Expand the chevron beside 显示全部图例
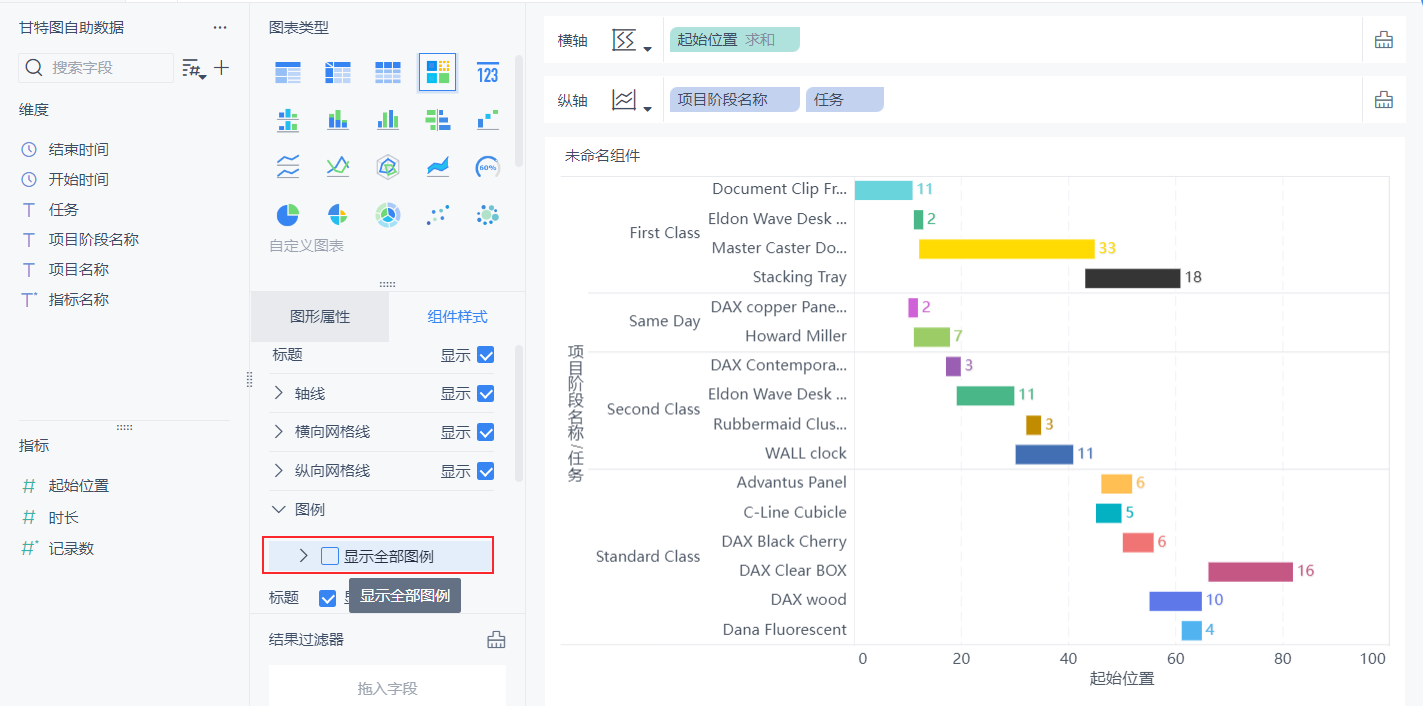Screen dimensions: 1423x706 tap(304, 556)
